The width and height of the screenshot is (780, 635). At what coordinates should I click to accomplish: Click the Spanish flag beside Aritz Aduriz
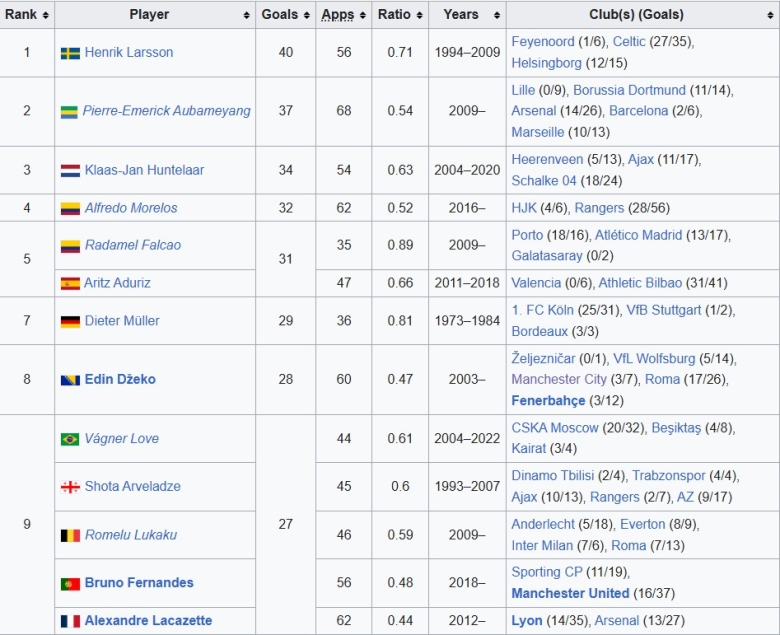click(70, 284)
